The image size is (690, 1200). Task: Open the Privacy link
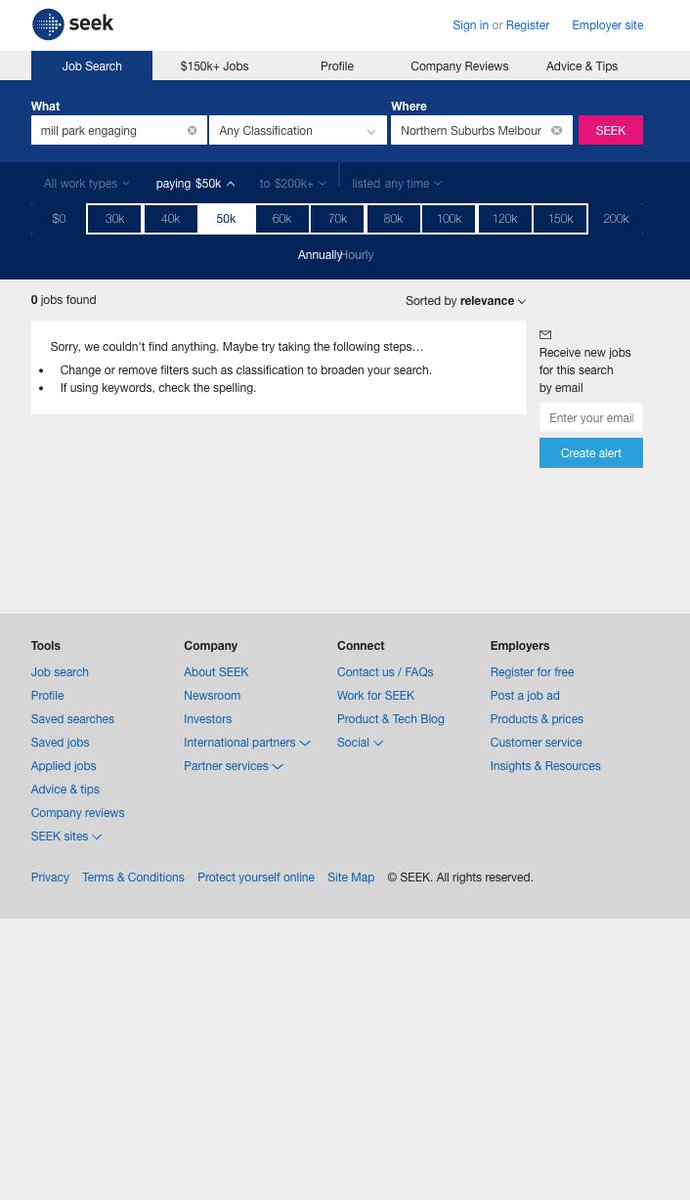(x=50, y=877)
